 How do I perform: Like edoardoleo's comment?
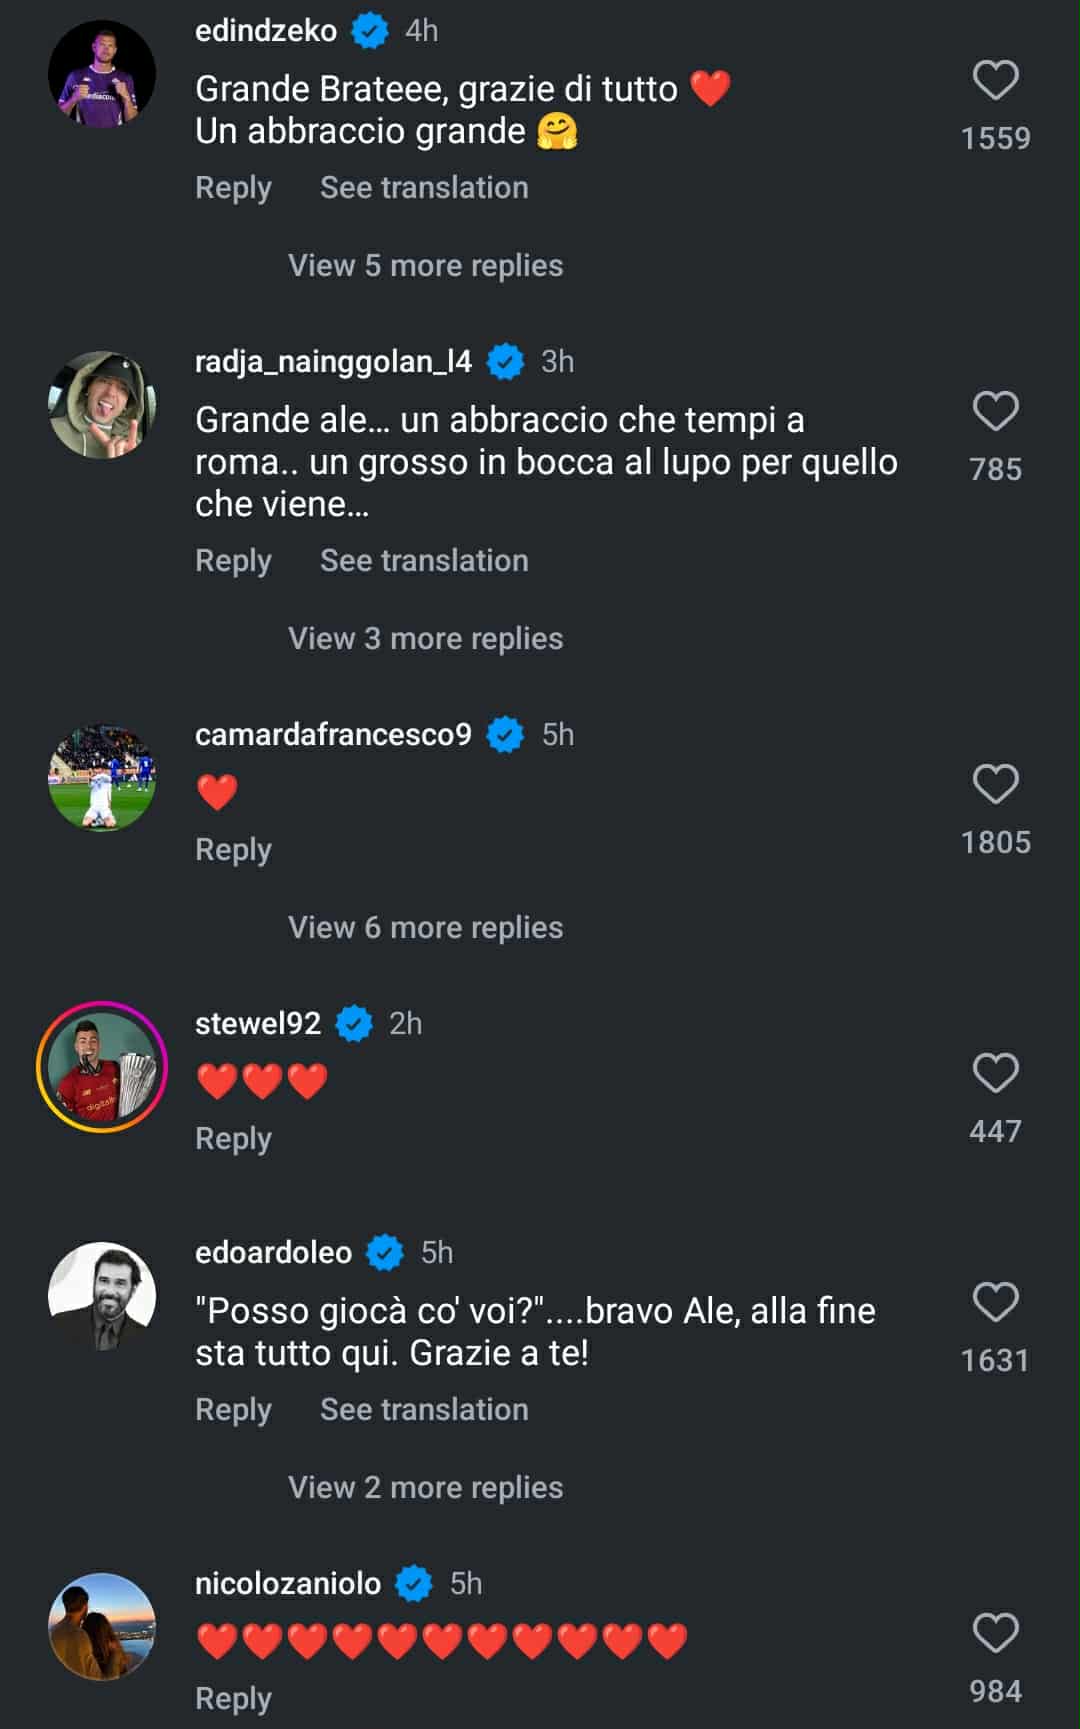[x=995, y=1302]
